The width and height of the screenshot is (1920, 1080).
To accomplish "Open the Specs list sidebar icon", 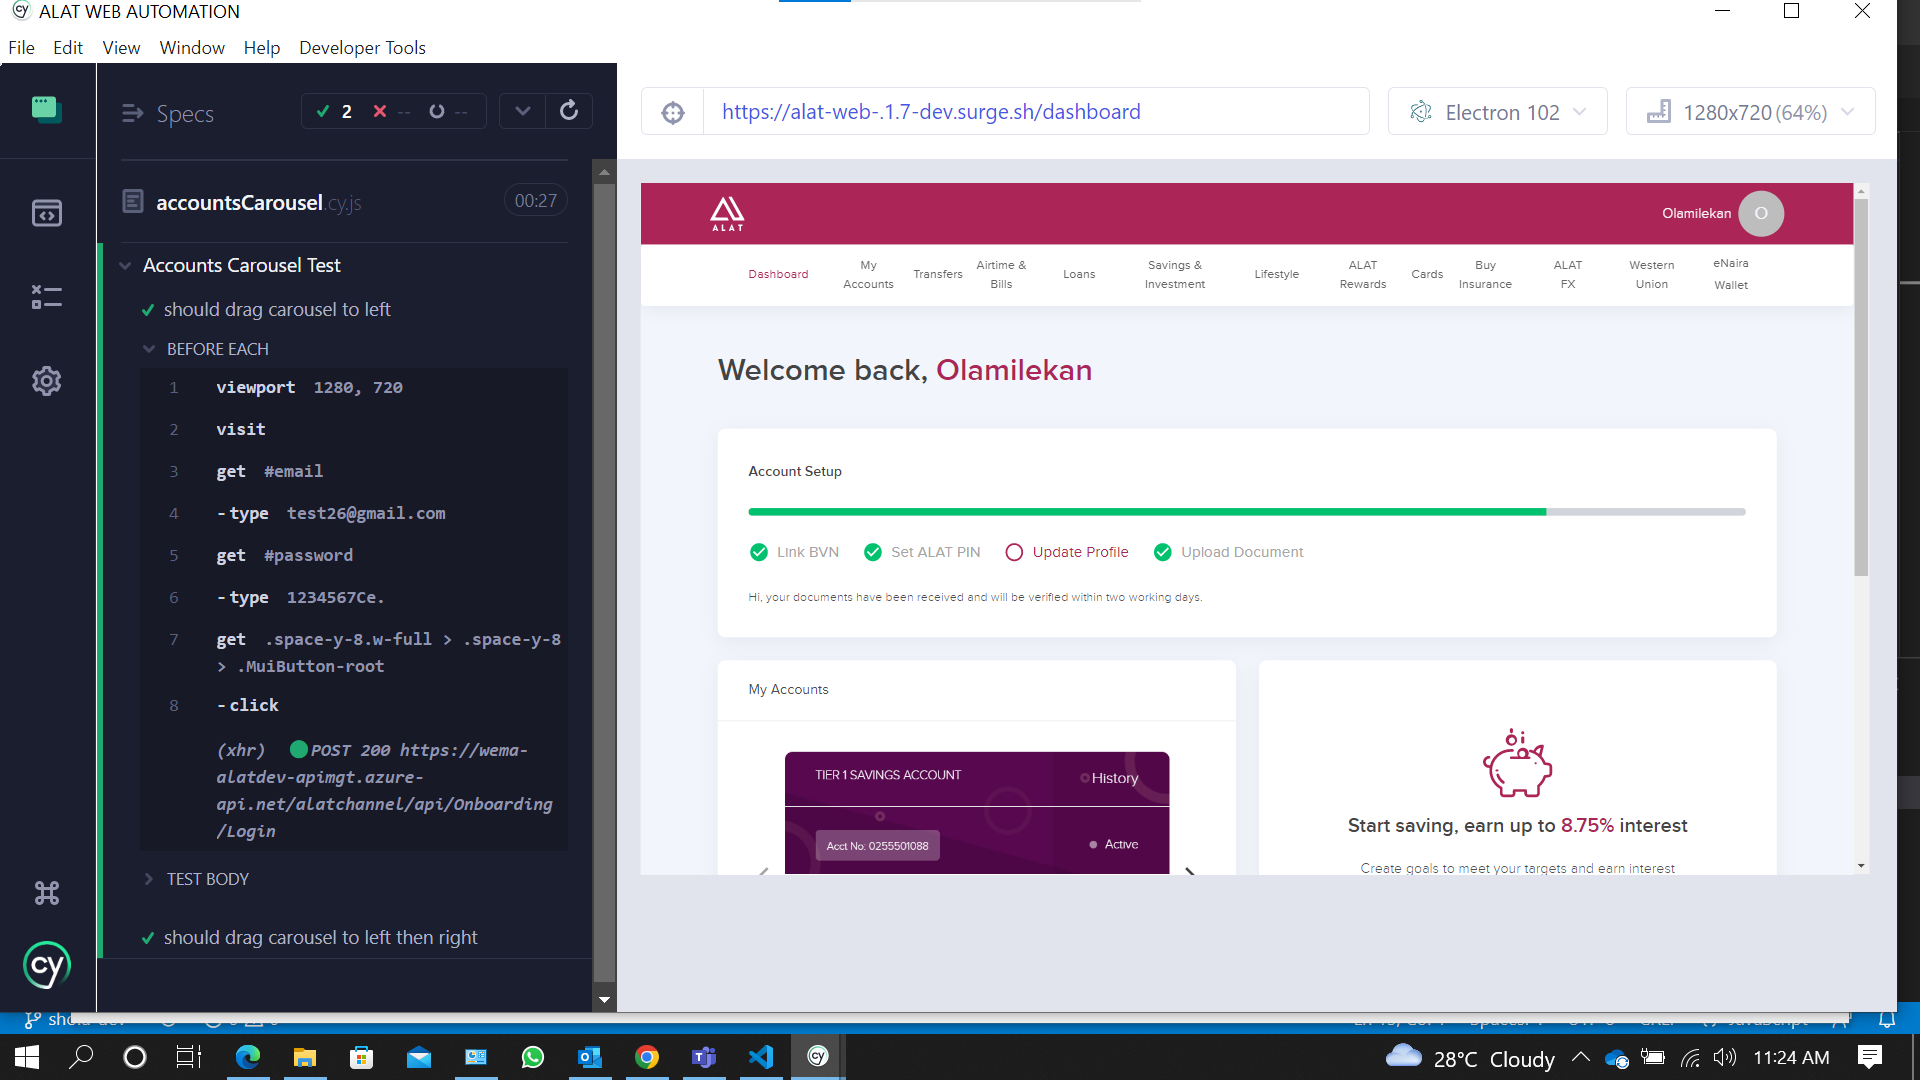I will click(x=46, y=213).
